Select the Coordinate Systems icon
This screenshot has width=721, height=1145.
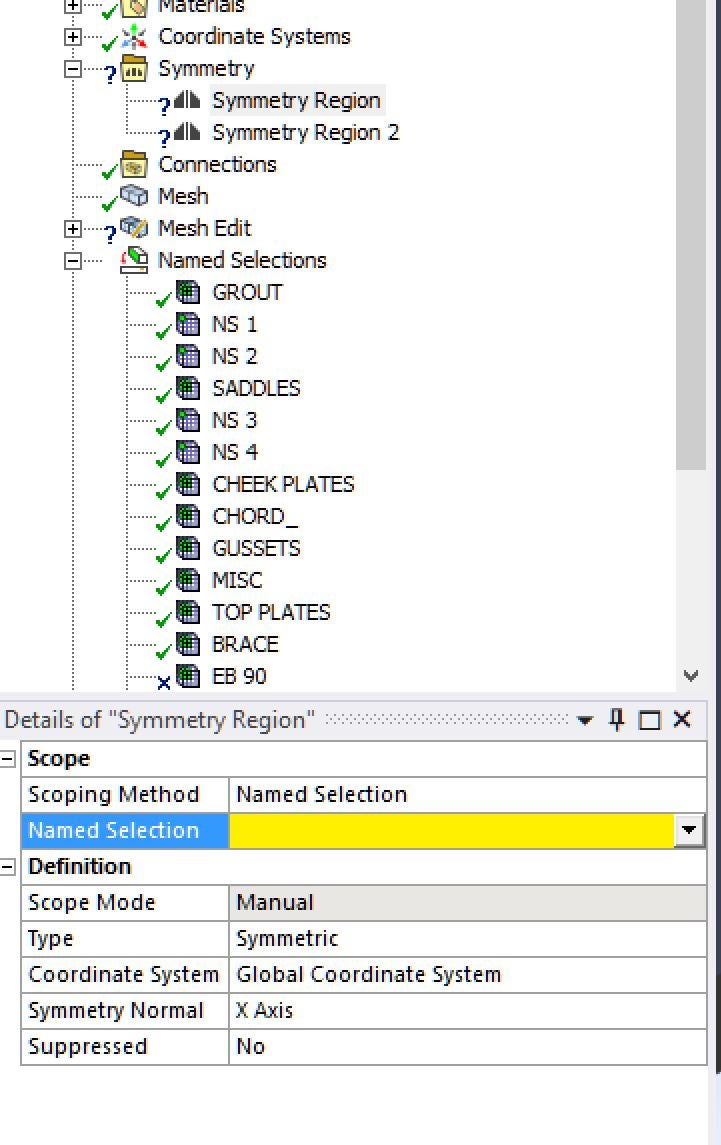(134, 37)
